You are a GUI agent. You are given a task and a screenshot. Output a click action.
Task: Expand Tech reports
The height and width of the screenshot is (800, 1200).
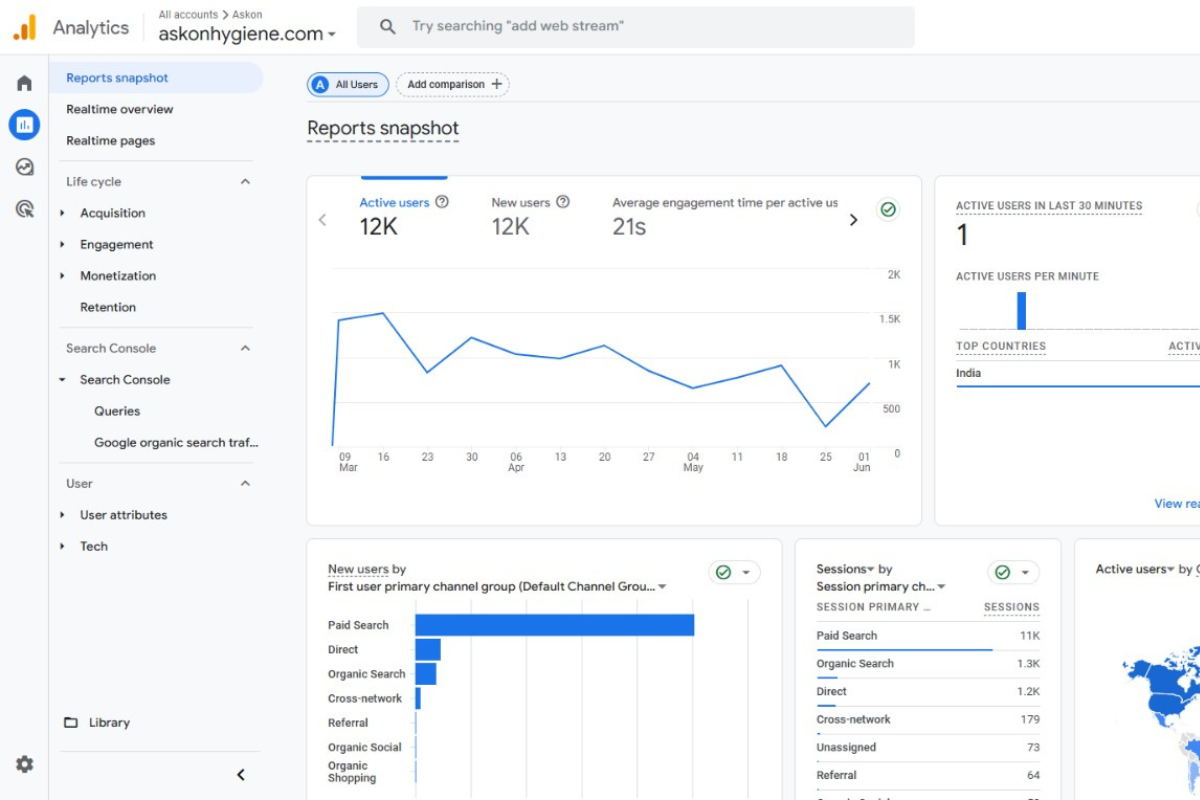(62, 546)
